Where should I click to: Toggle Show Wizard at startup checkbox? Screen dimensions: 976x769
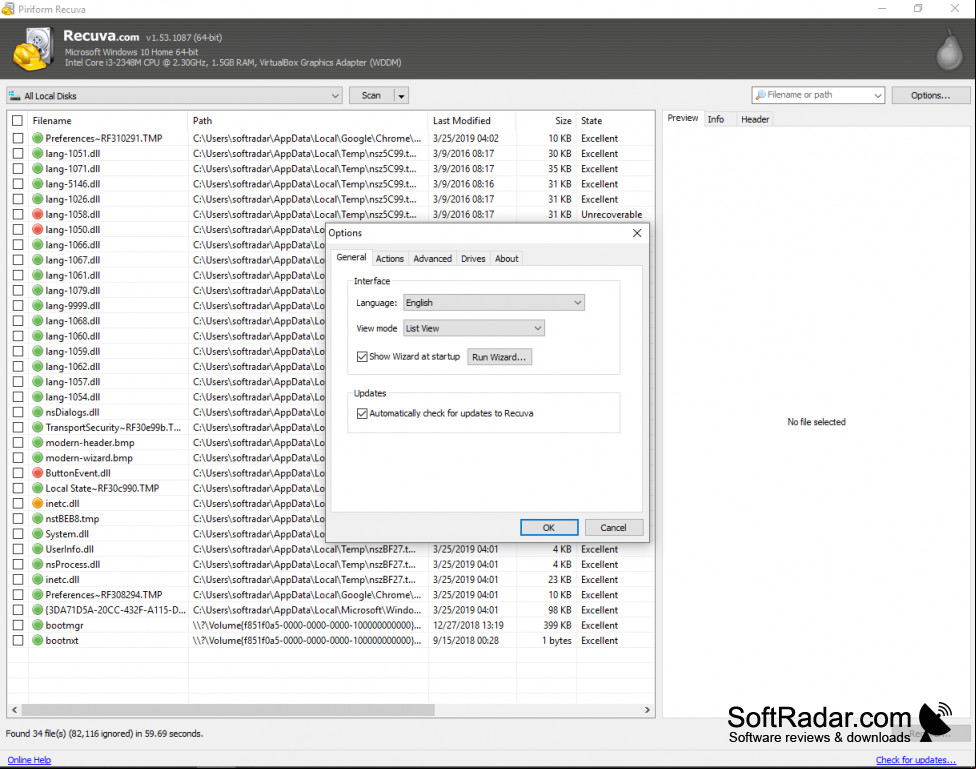pos(362,357)
